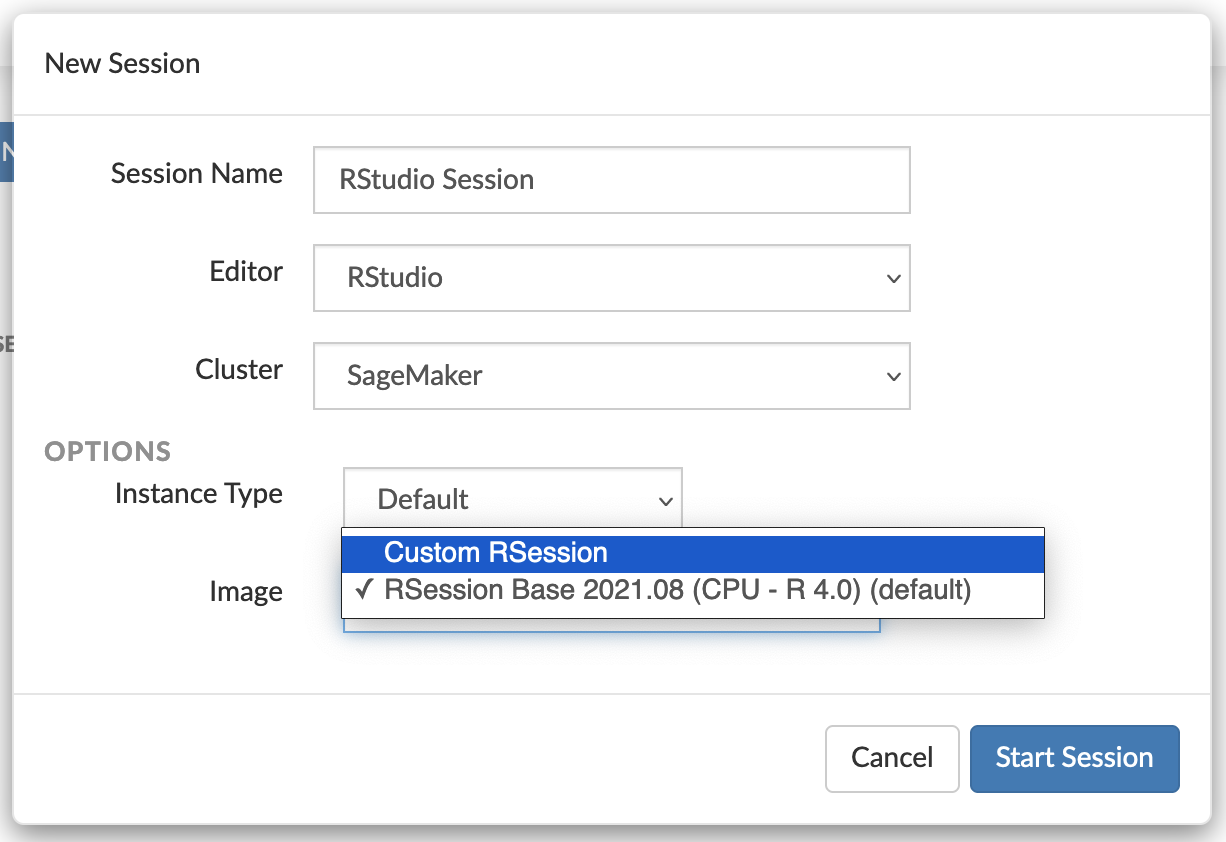The image size is (1226, 842).
Task: Expand the Instance Type Default dropdown
Action: [x=512, y=498]
